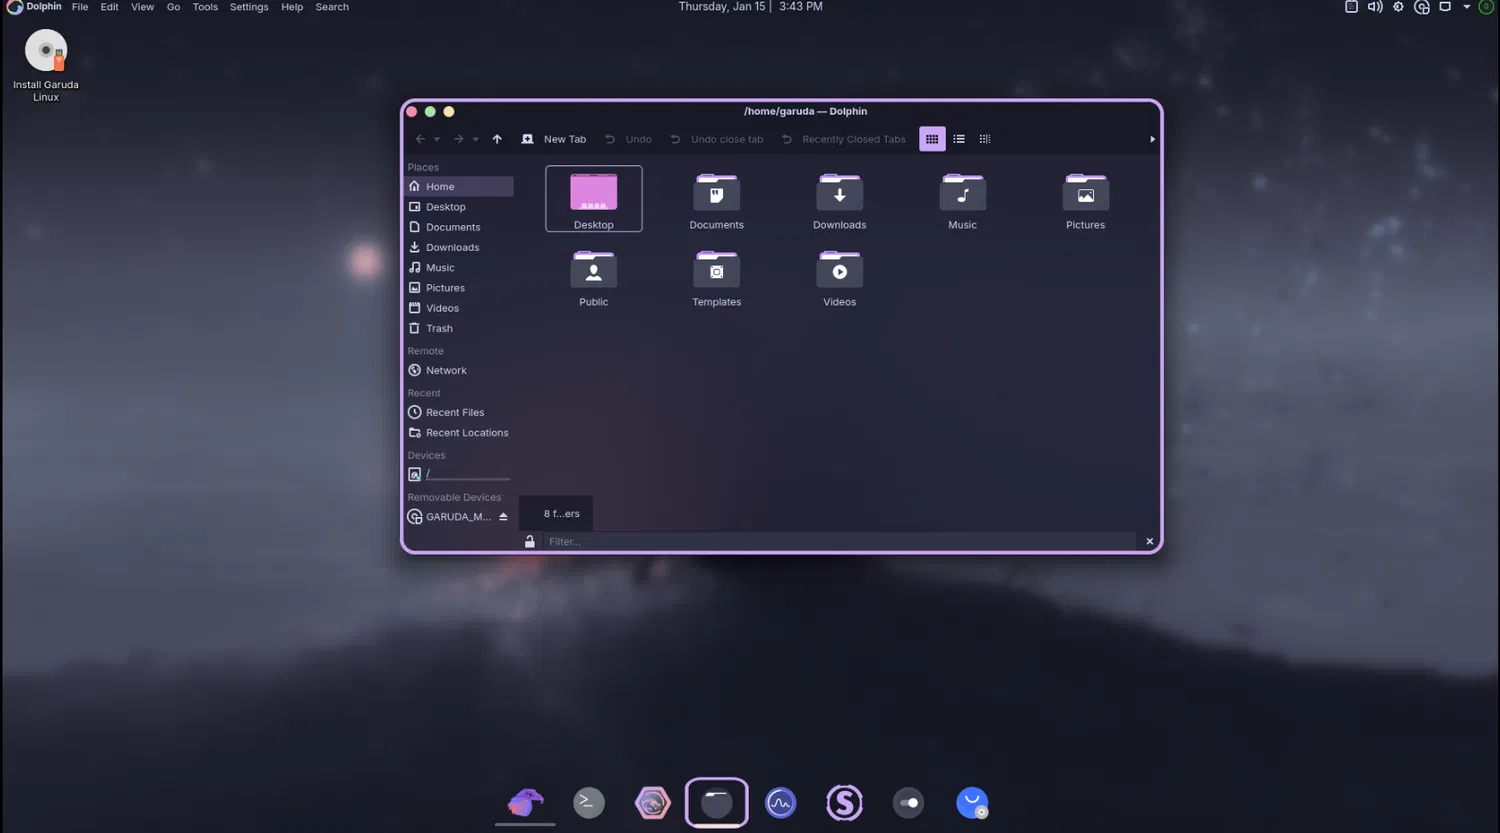The image size is (1500, 833).
Task: Open the clipboard tray icon
Action: pyautogui.click(x=1351, y=7)
